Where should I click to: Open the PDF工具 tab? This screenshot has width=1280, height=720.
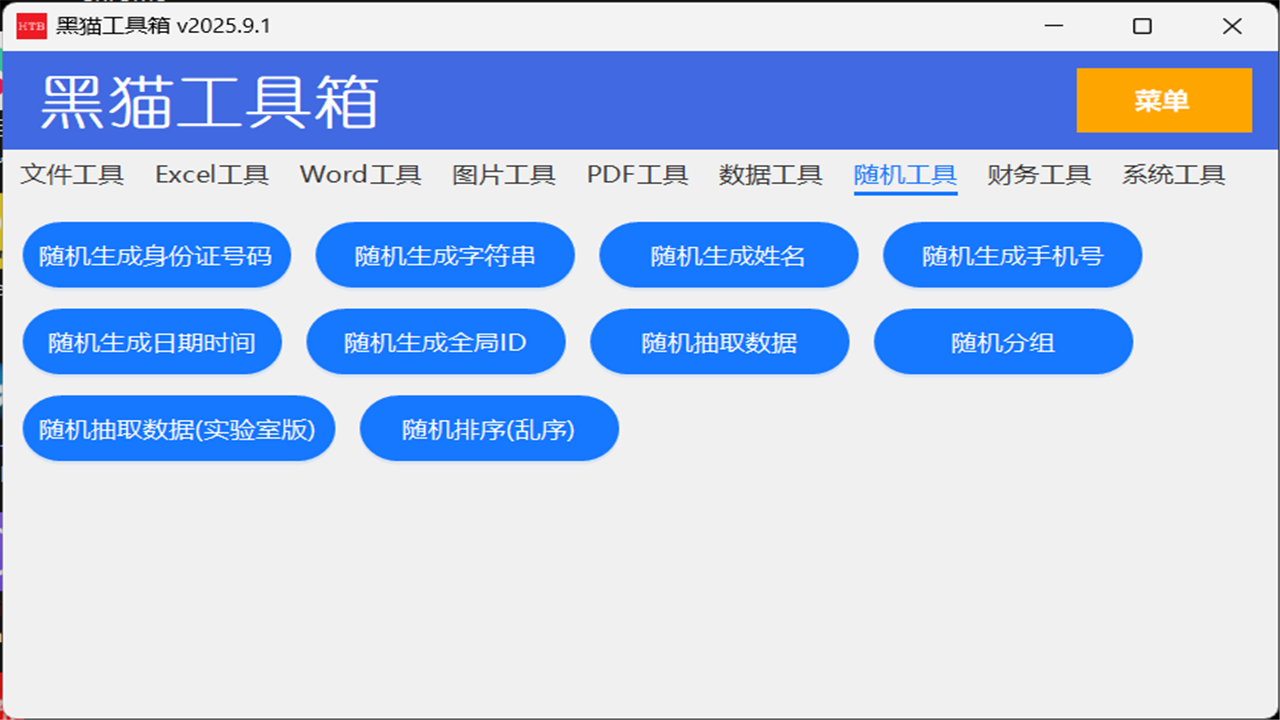pyautogui.click(x=636, y=175)
